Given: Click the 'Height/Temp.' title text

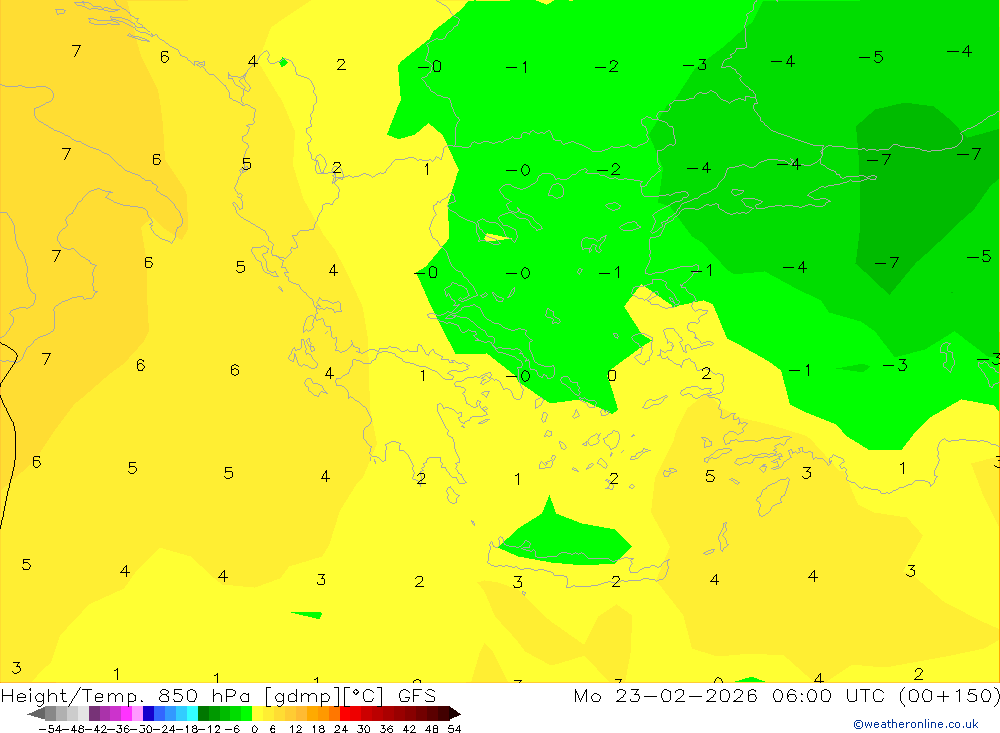Looking at the screenshot, I should 72,695.
